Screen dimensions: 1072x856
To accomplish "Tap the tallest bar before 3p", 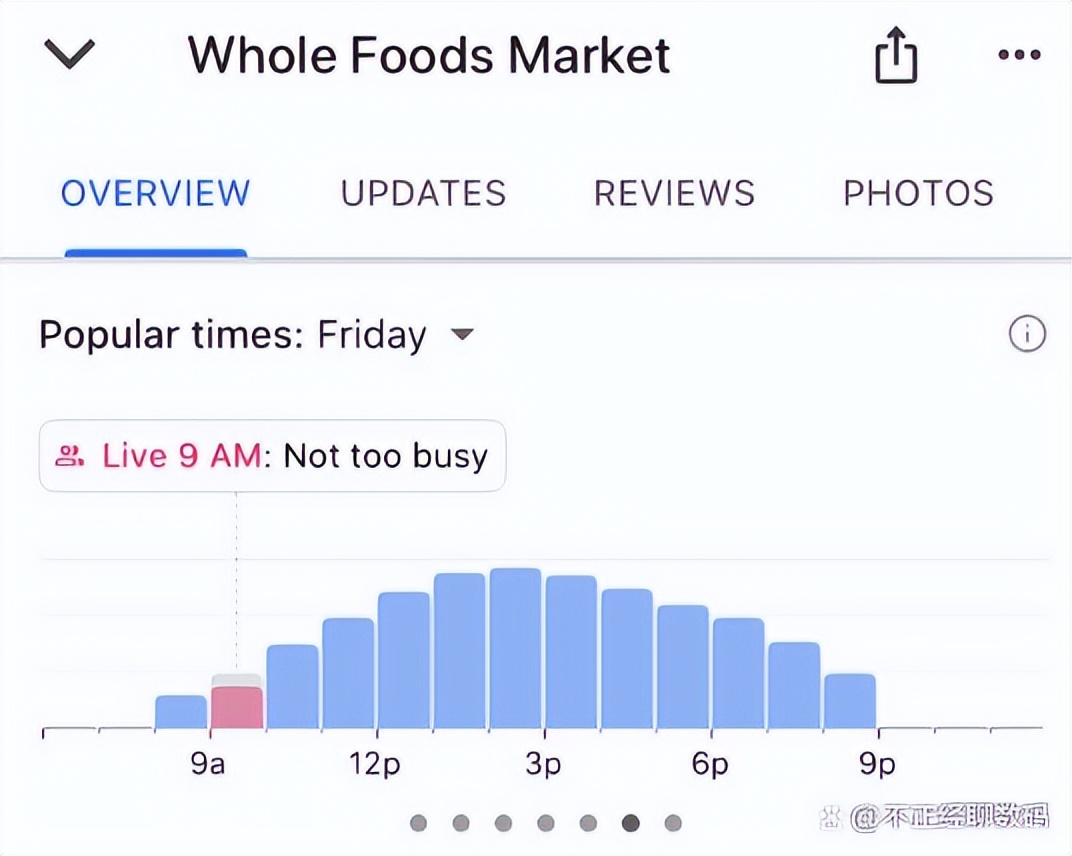I will 515,649.
